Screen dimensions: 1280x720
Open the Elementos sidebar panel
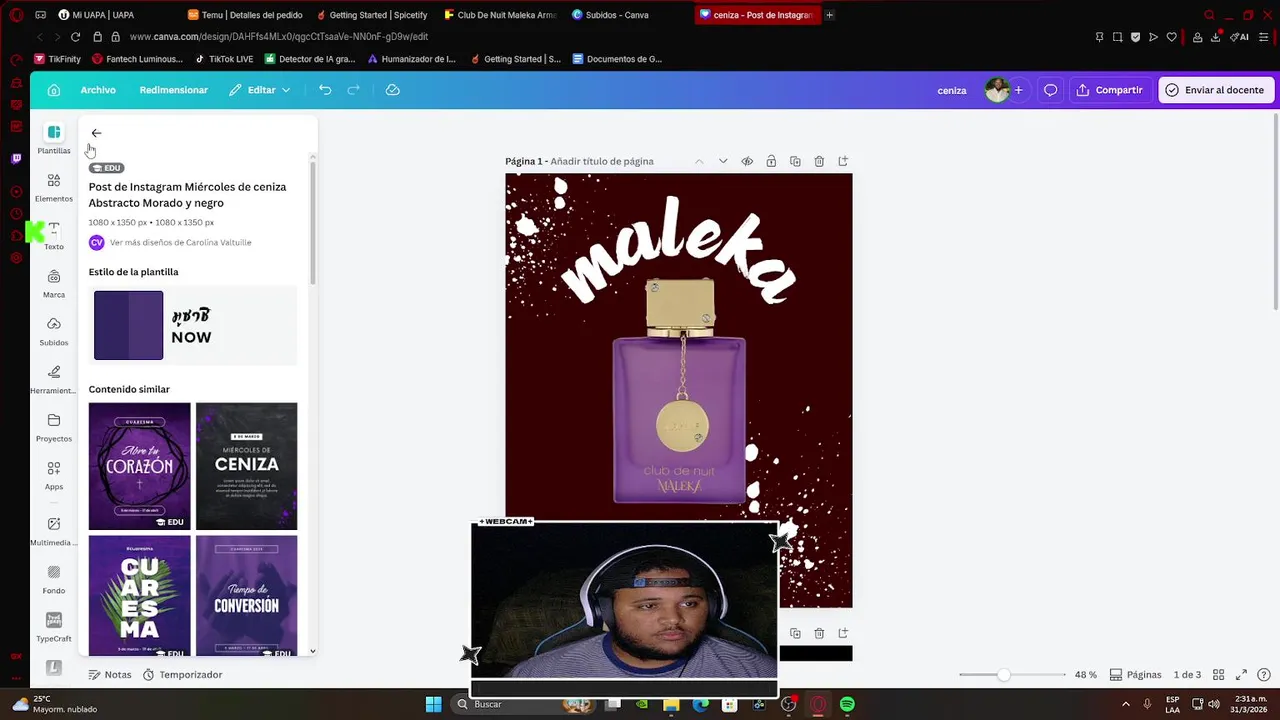tap(54, 187)
